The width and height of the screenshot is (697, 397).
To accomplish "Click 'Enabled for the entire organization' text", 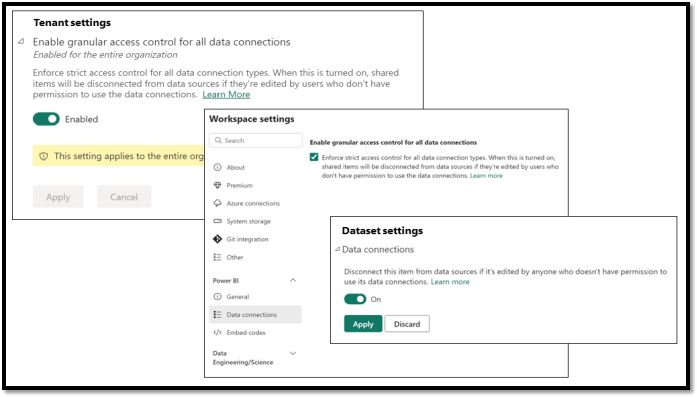I will click(x=105, y=55).
